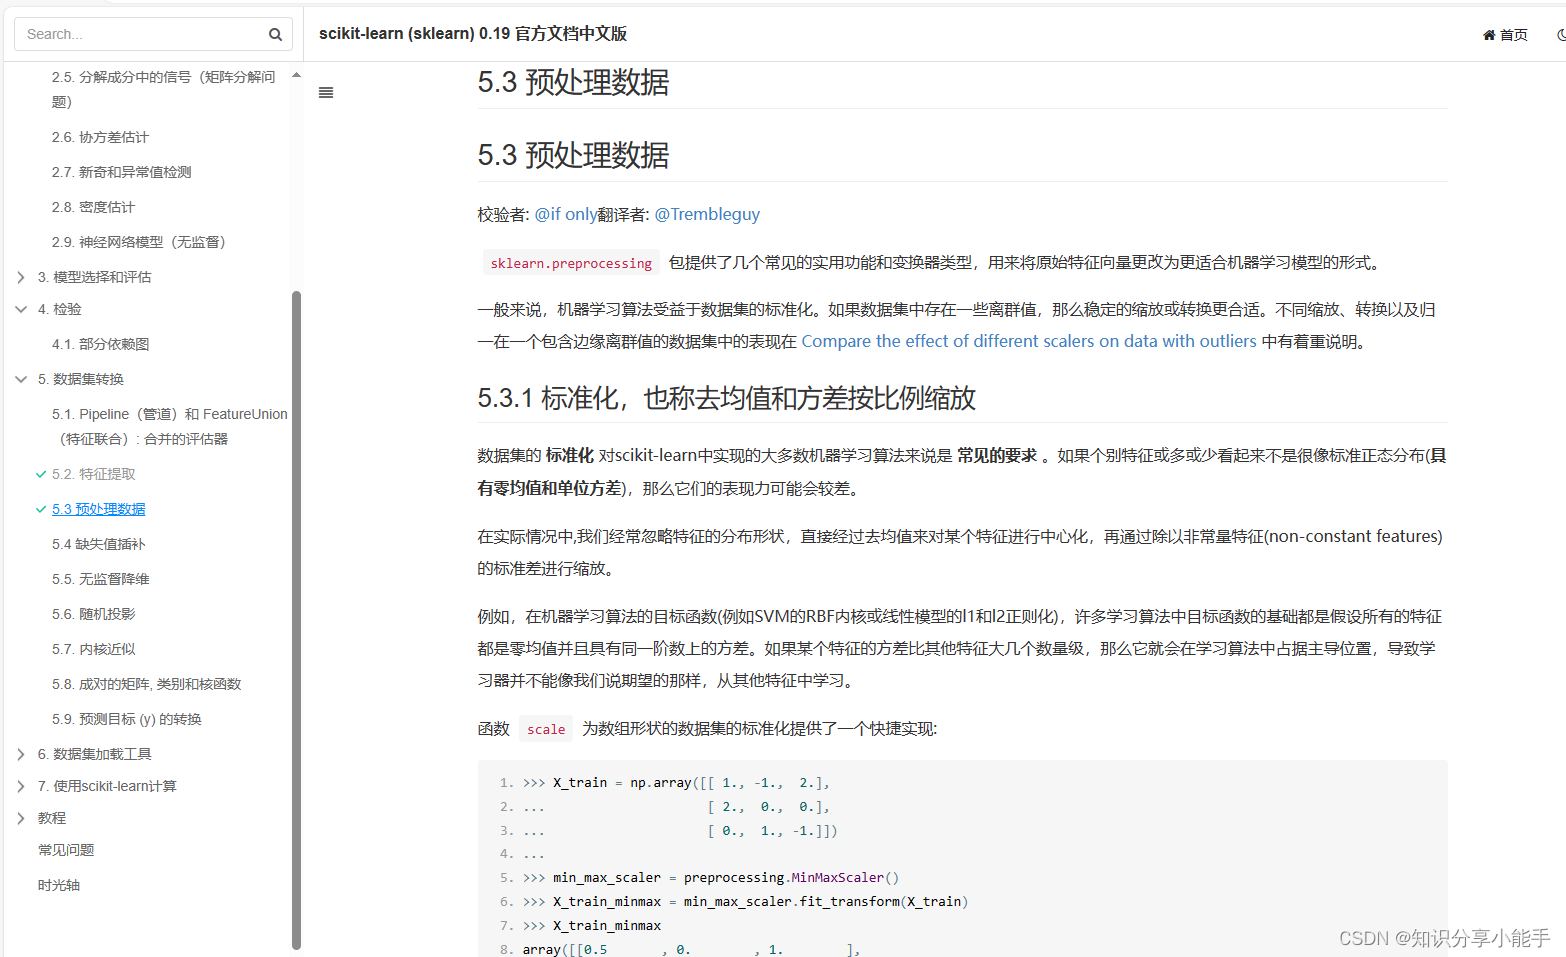The width and height of the screenshot is (1566, 957).
Task: Click the checkmark icon beside 5.2. 特征提取
Action: [41, 474]
